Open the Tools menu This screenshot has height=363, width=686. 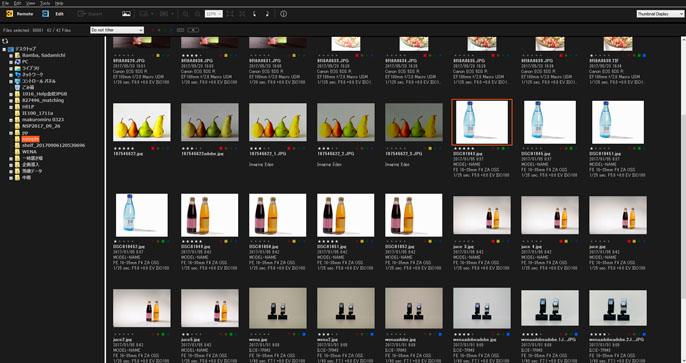pos(45,3)
